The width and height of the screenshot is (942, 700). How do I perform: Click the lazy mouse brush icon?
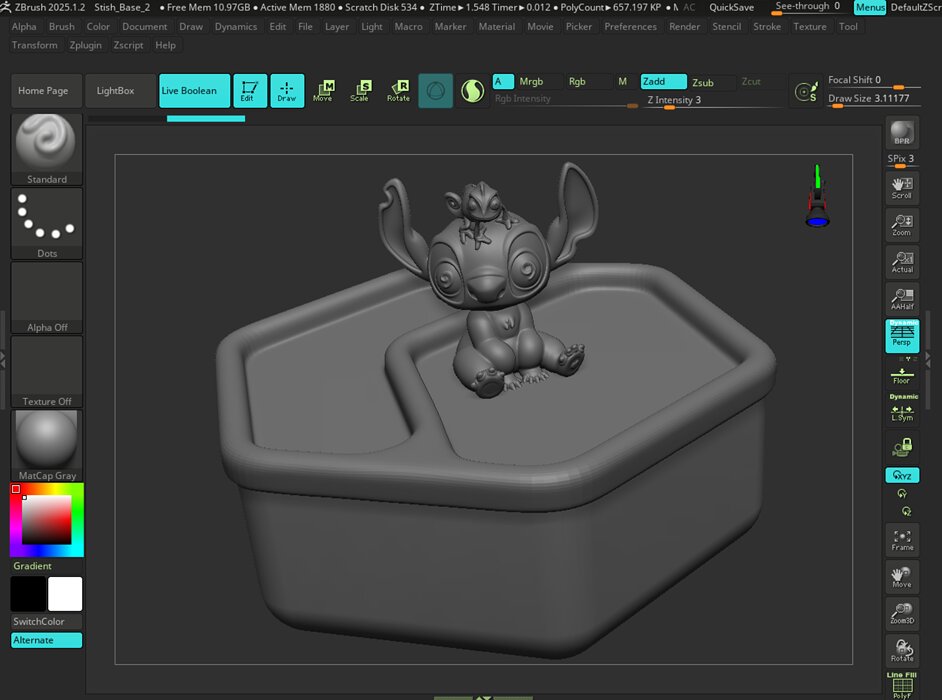(806, 91)
